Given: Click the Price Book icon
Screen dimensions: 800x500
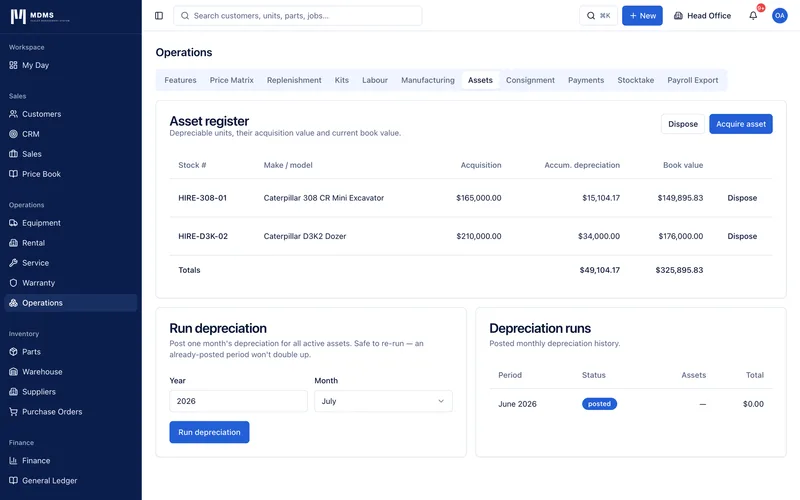Looking at the screenshot, I should tap(13, 174).
